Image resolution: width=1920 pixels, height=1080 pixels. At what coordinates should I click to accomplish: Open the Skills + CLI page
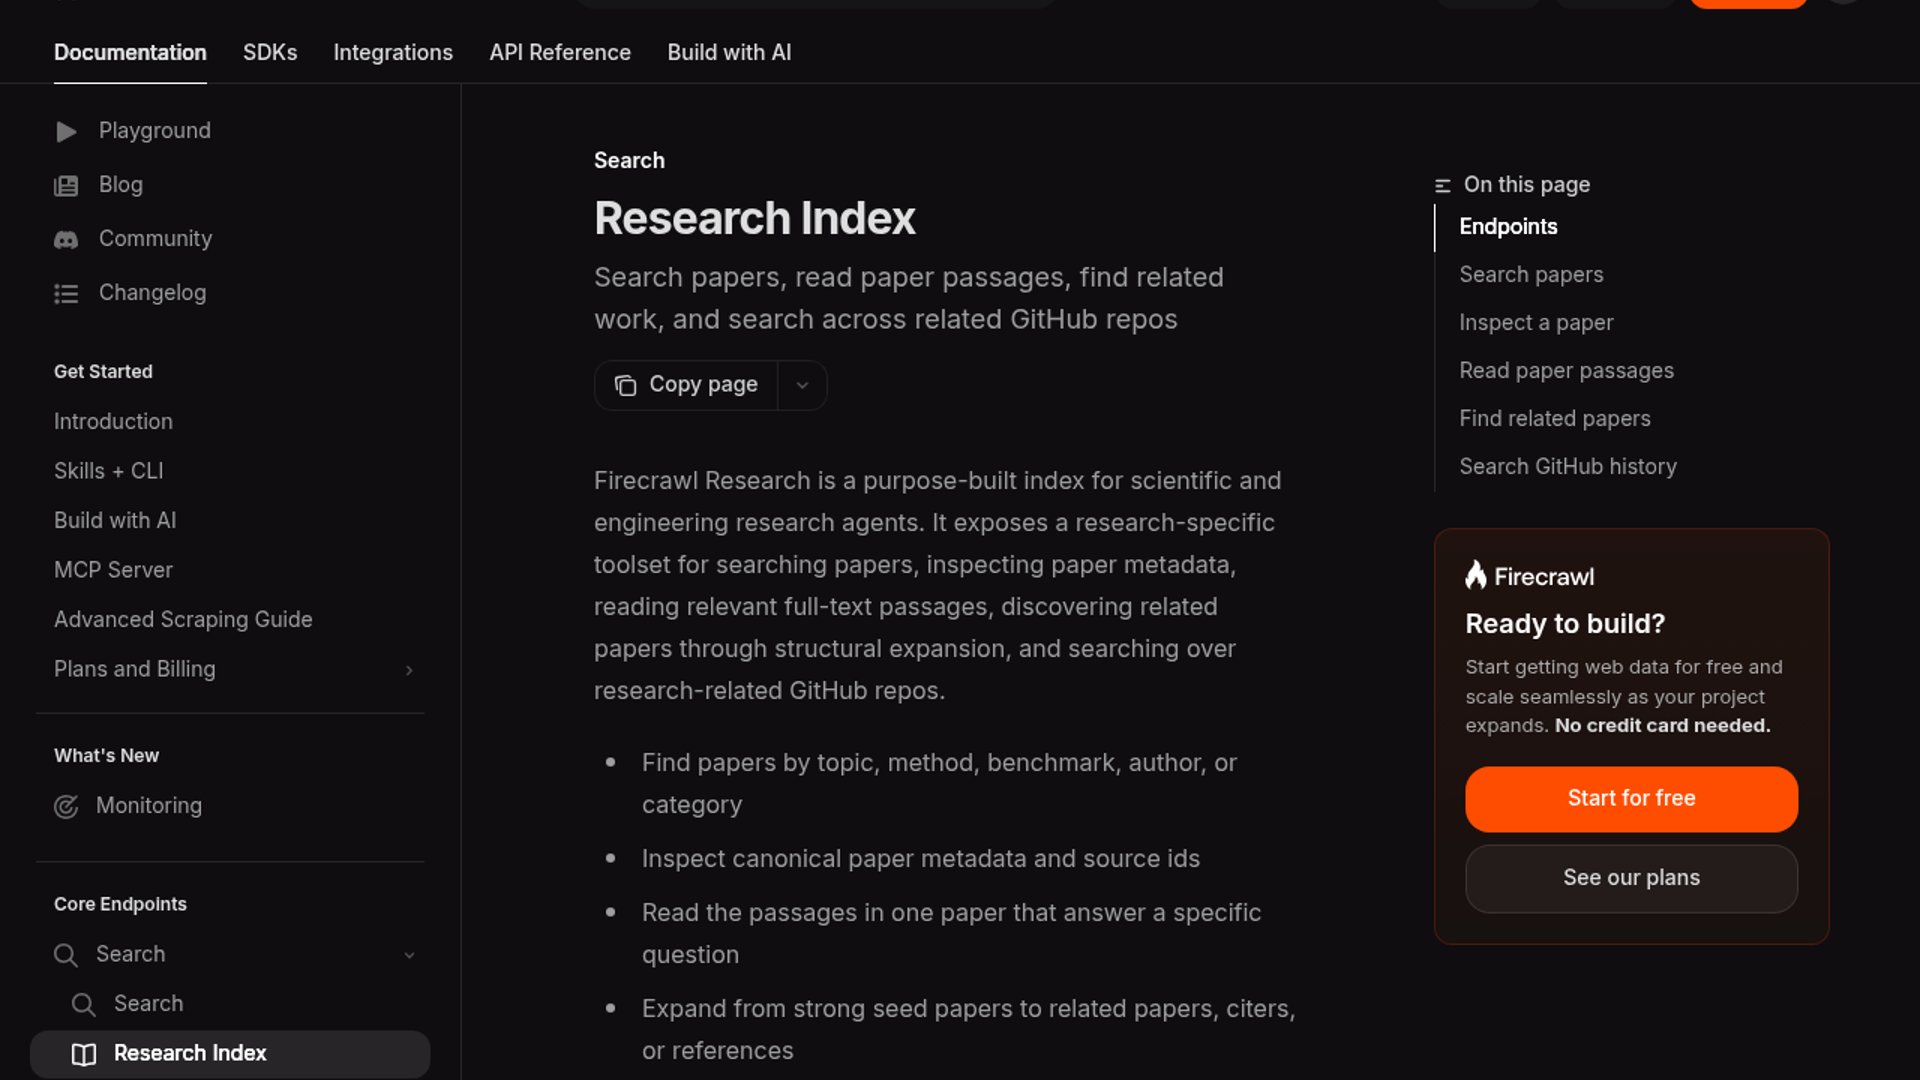109,471
